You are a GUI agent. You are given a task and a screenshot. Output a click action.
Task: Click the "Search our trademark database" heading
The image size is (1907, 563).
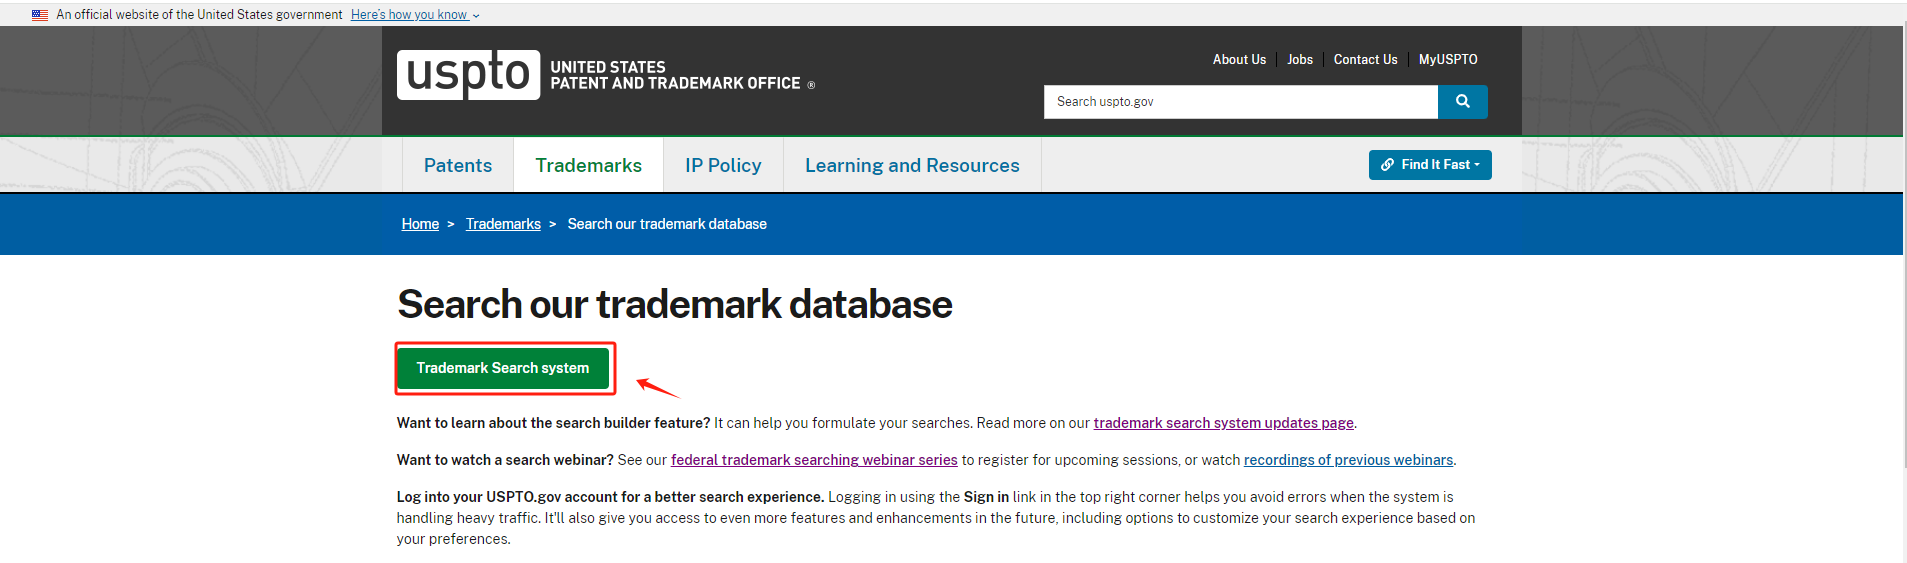click(675, 304)
